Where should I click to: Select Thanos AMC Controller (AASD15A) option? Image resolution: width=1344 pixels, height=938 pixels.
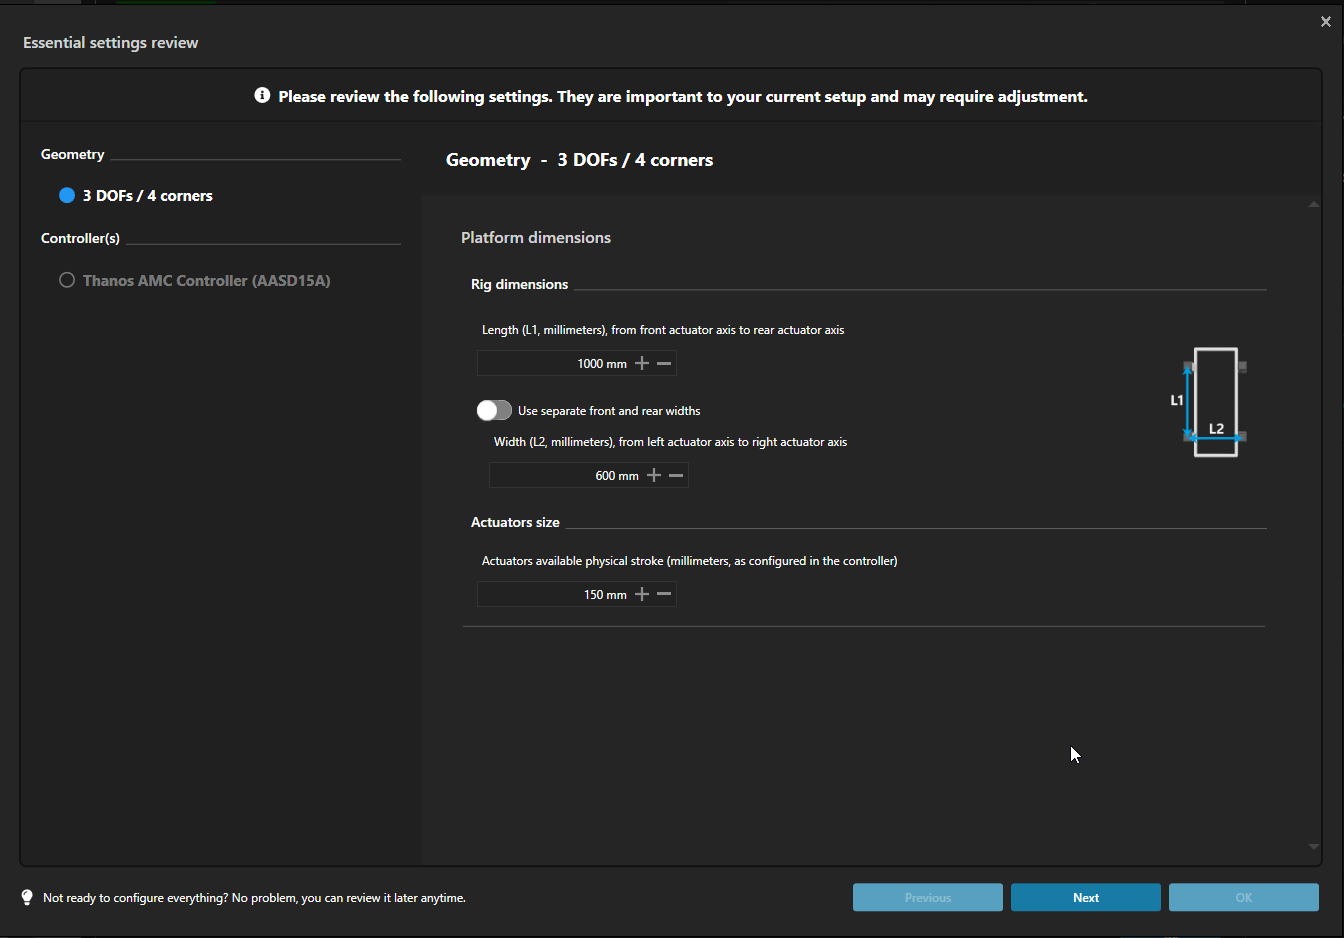67,281
